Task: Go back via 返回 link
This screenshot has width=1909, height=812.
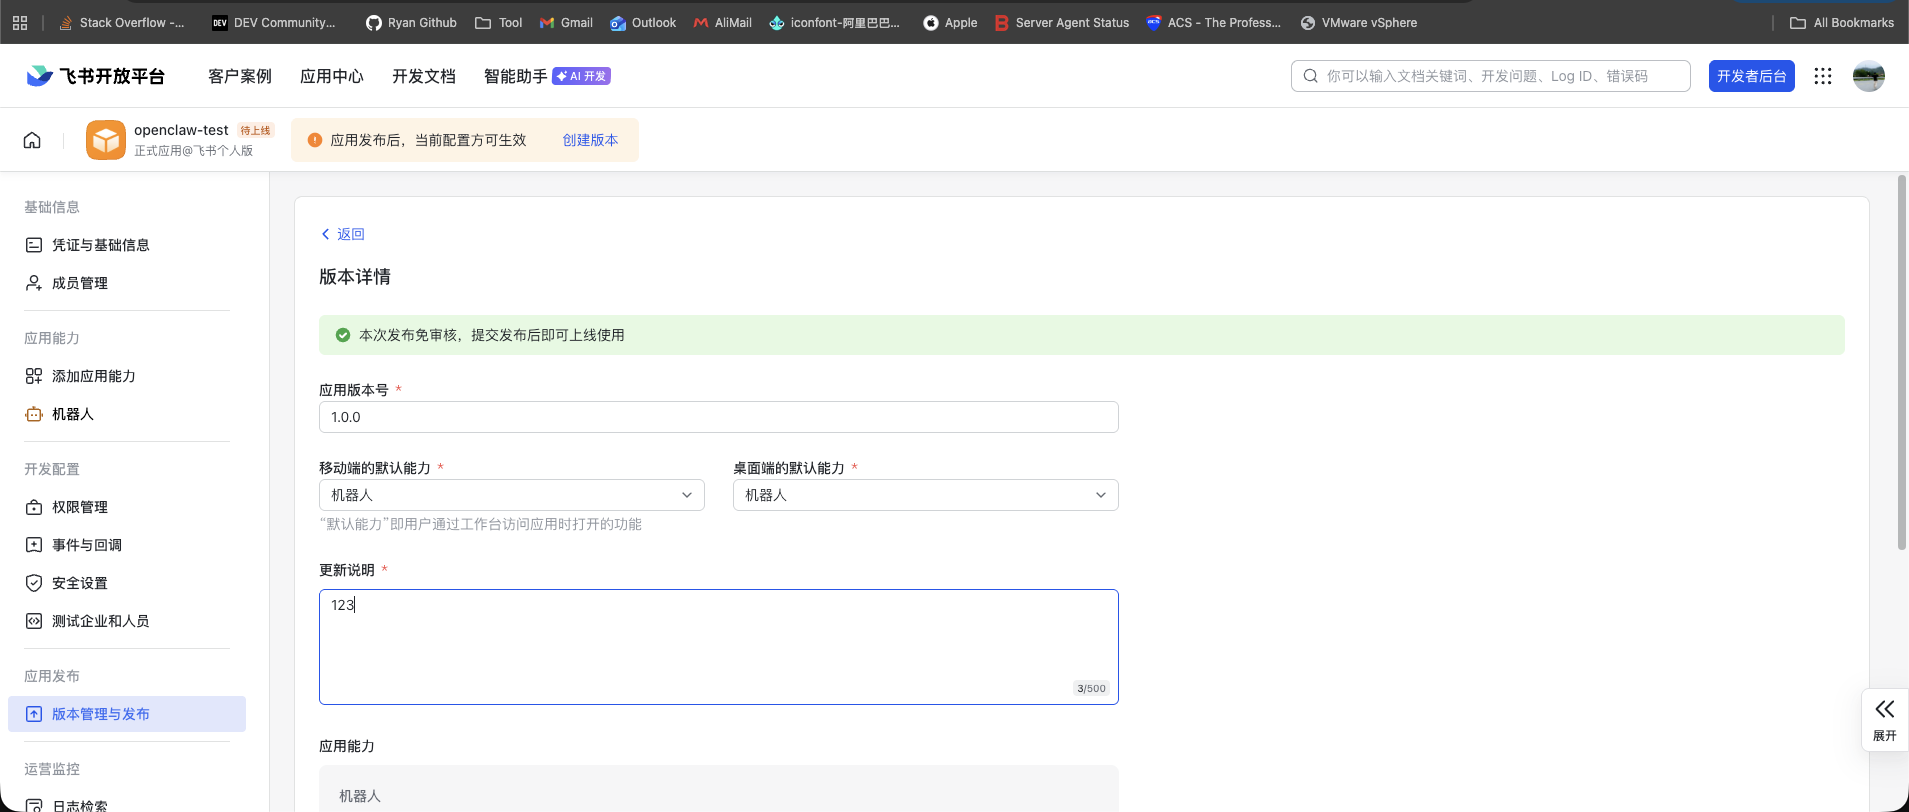Action: (342, 234)
